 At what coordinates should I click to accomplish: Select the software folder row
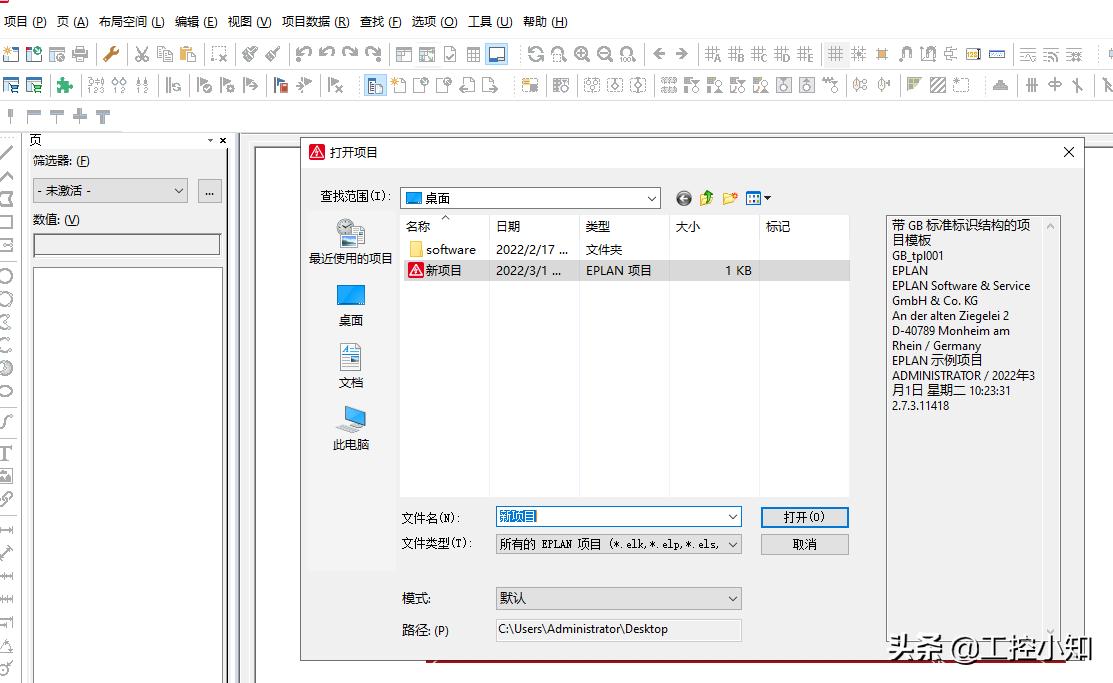626,249
